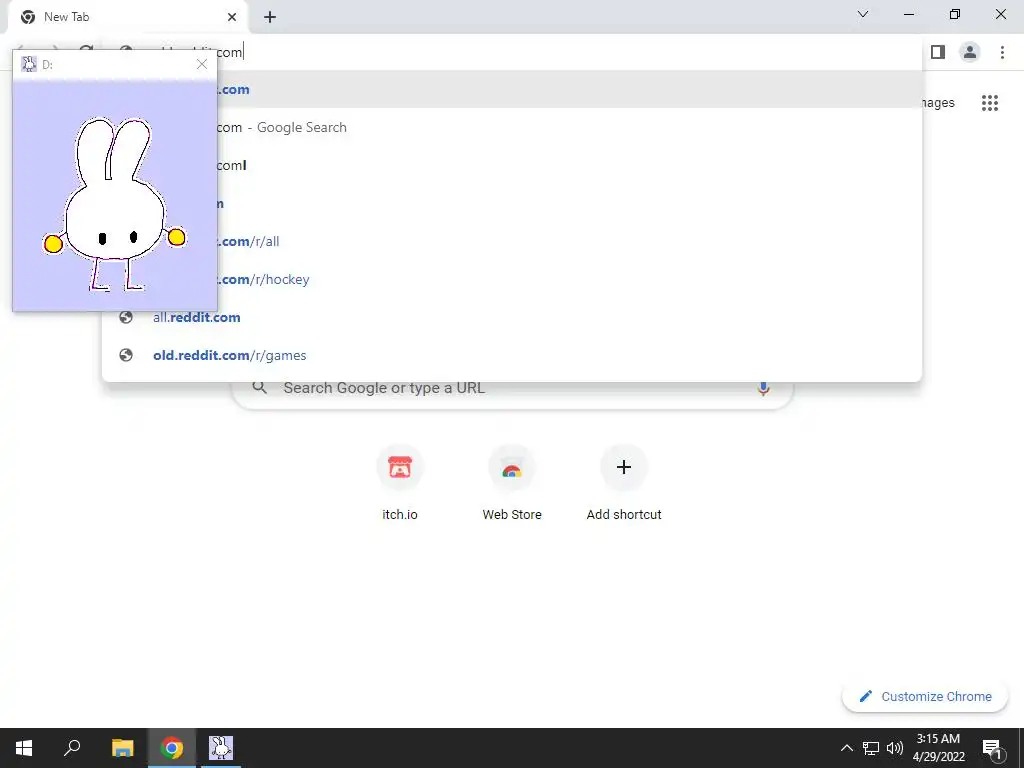Open the Windows Start menu

24,748
